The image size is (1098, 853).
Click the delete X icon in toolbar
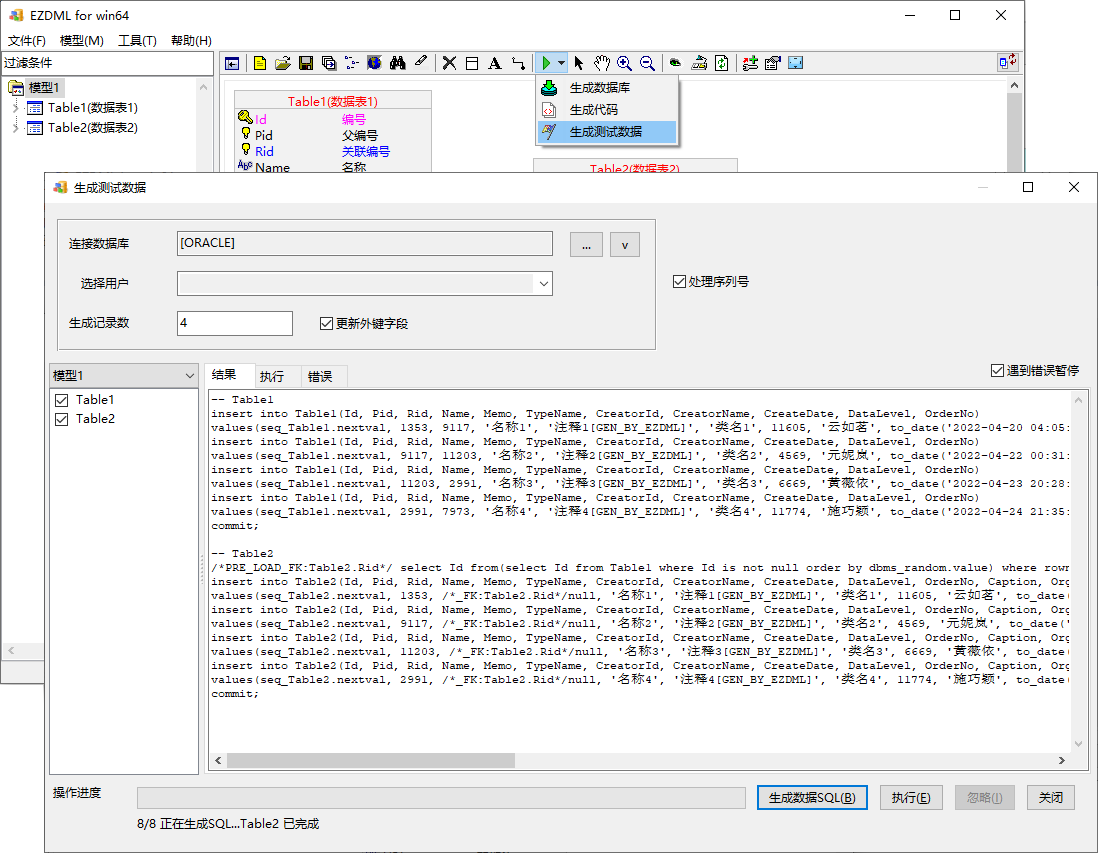[x=450, y=64]
